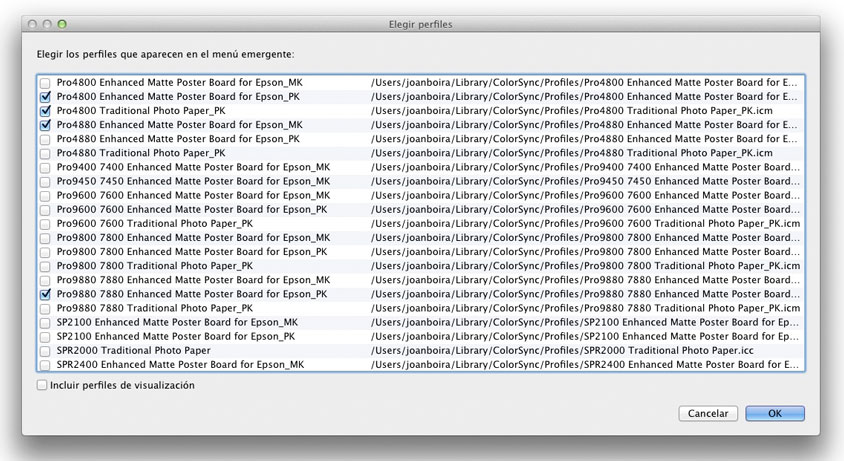The height and width of the screenshot is (461, 844).
Task: Click profile name Pro9450 7450 Enhanced Matte Epson_MK
Action: (193, 181)
